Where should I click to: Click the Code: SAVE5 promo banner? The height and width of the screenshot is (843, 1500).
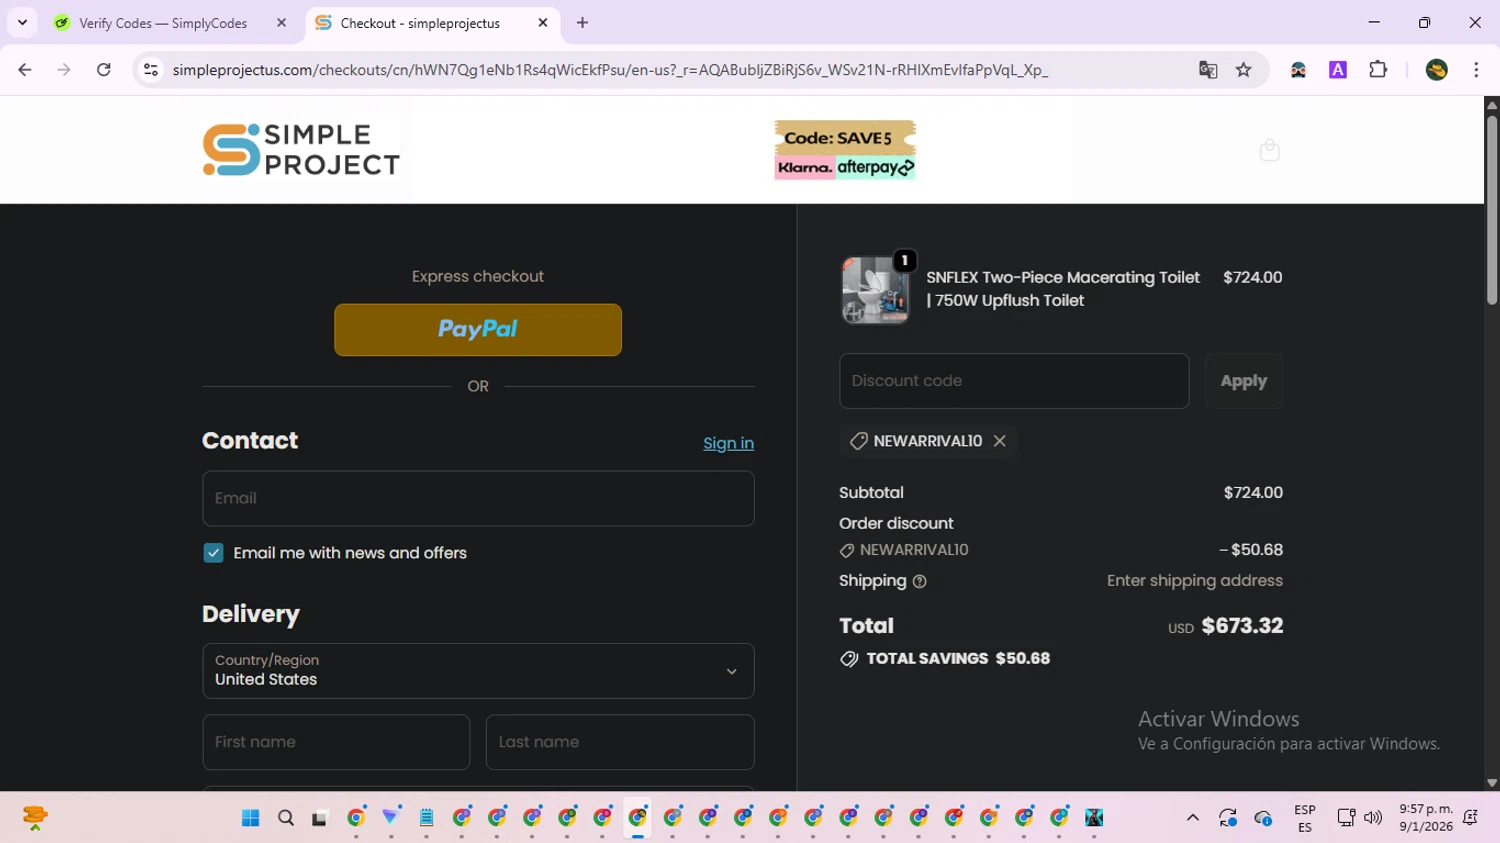(x=845, y=150)
